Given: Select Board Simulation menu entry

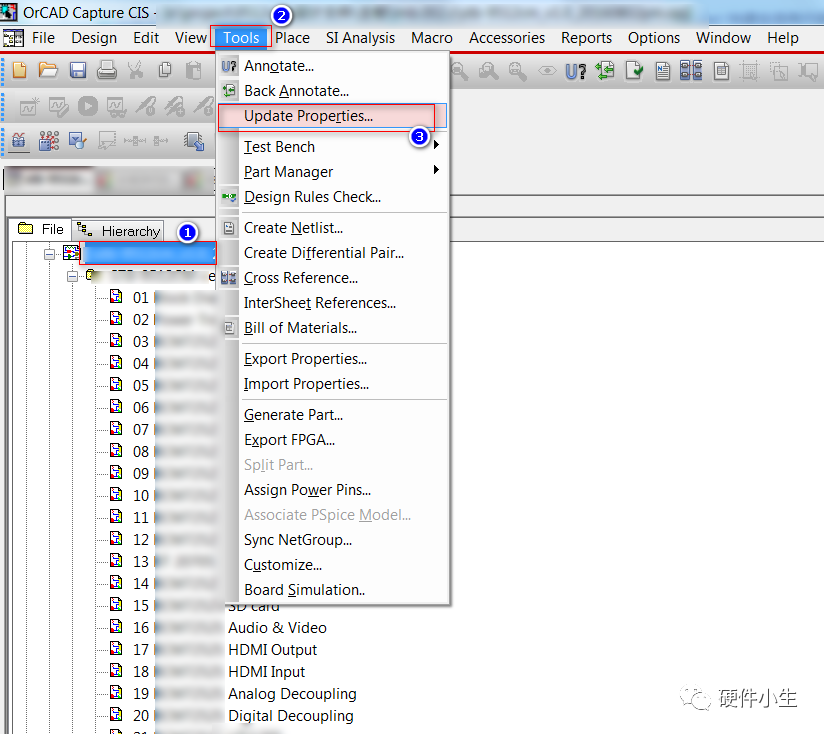Looking at the screenshot, I should pos(333,590).
